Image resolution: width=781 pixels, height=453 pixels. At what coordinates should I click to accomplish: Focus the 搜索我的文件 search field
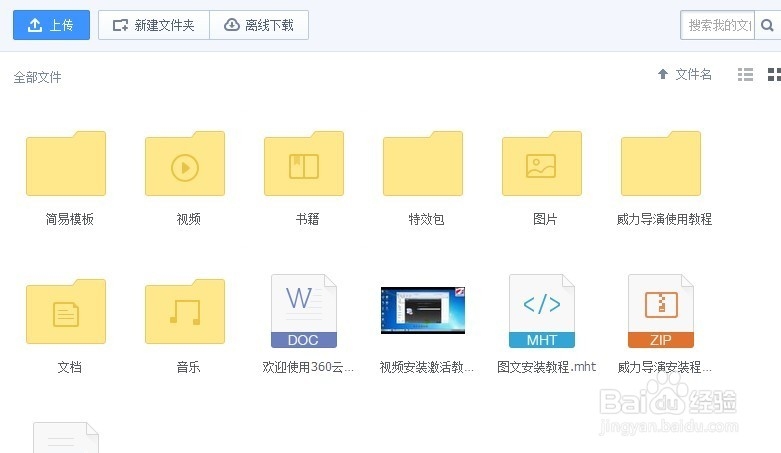pyautogui.click(x=718, y=25)
